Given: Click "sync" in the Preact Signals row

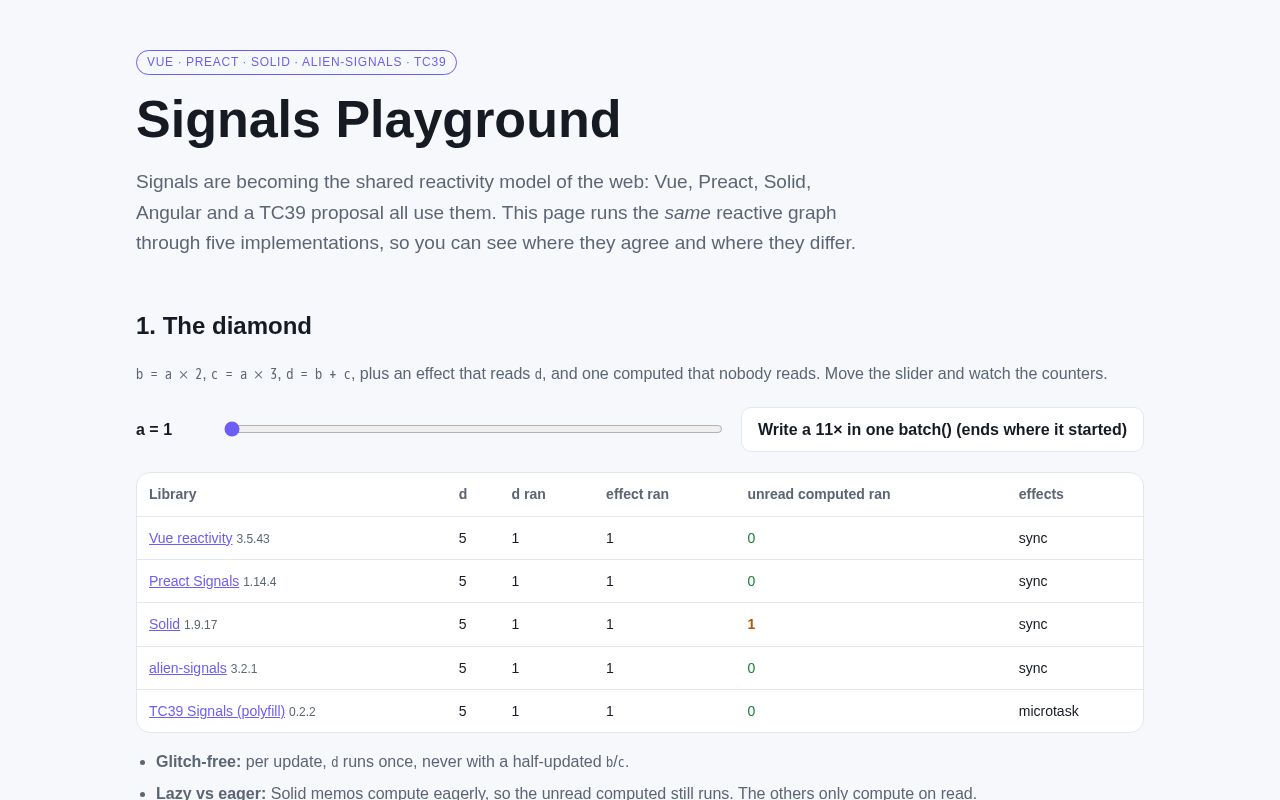Looking at the screenshot, I should coord(1033,581).
